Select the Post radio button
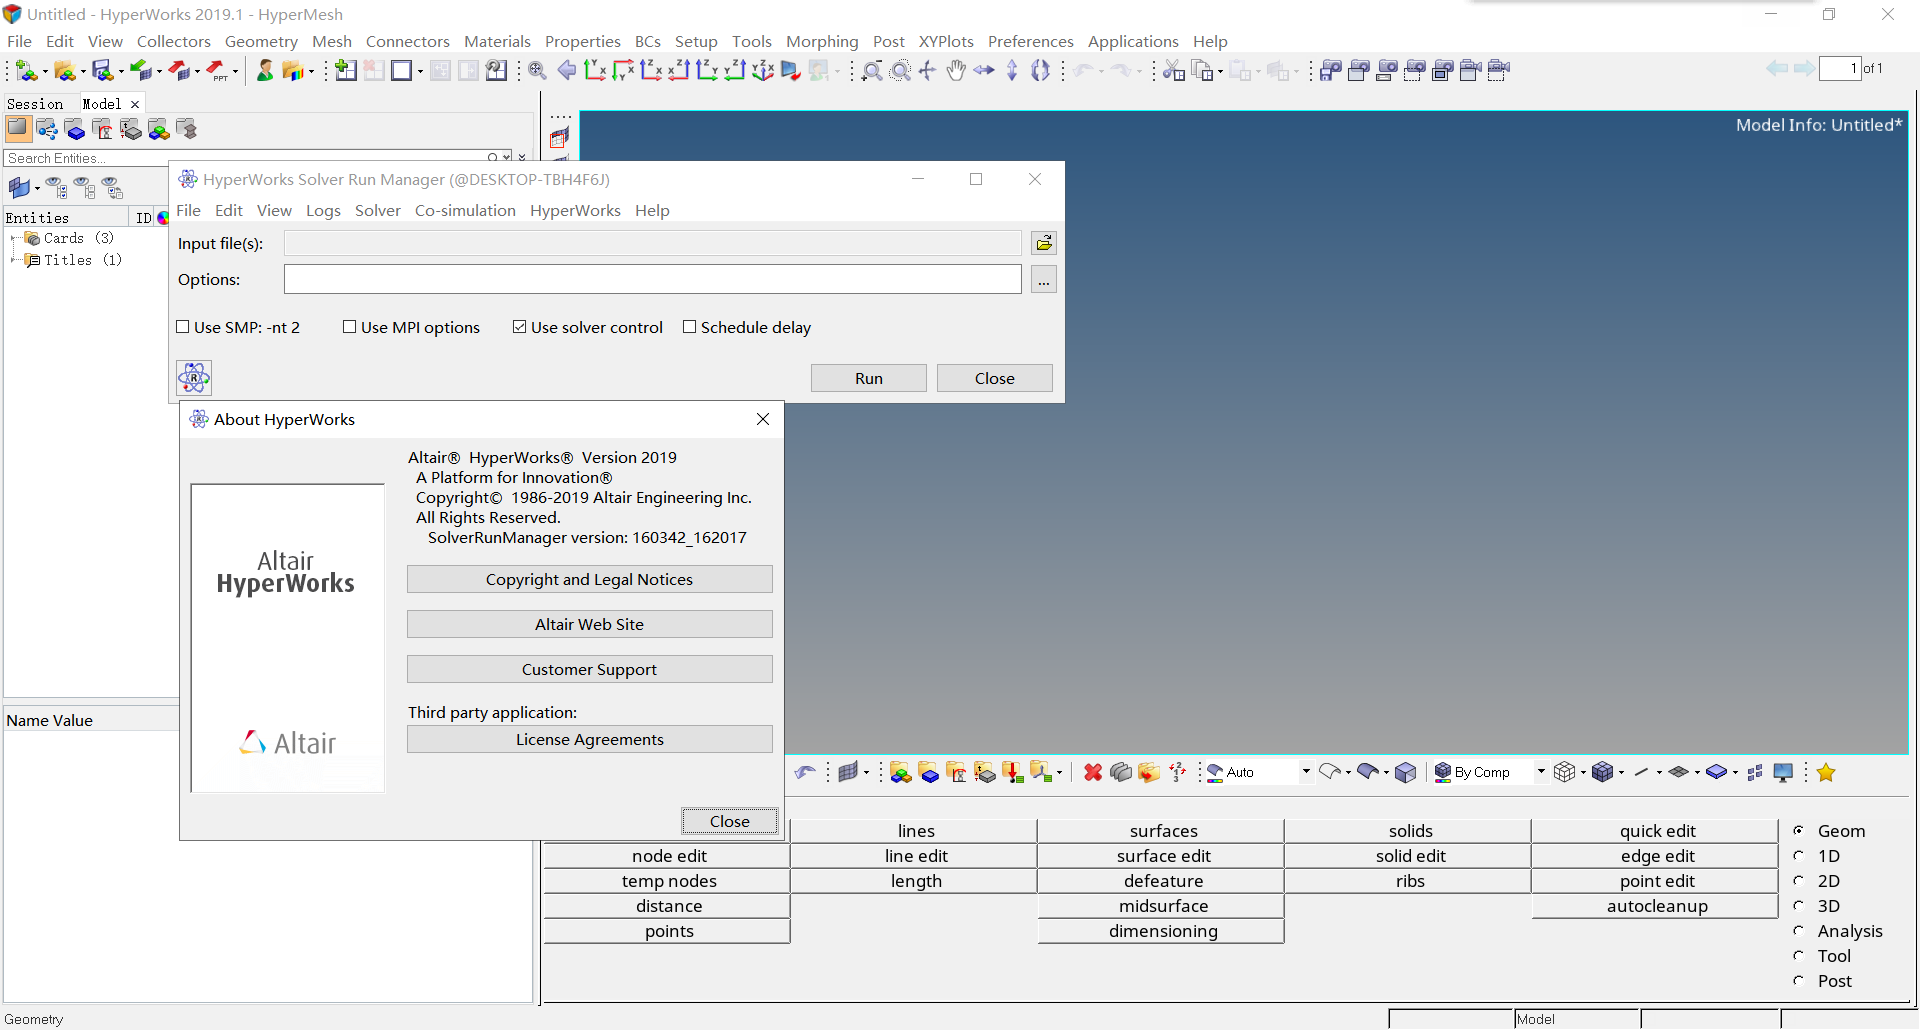Viewport: 1920px width, 1030px height. tap(1798, 980)
